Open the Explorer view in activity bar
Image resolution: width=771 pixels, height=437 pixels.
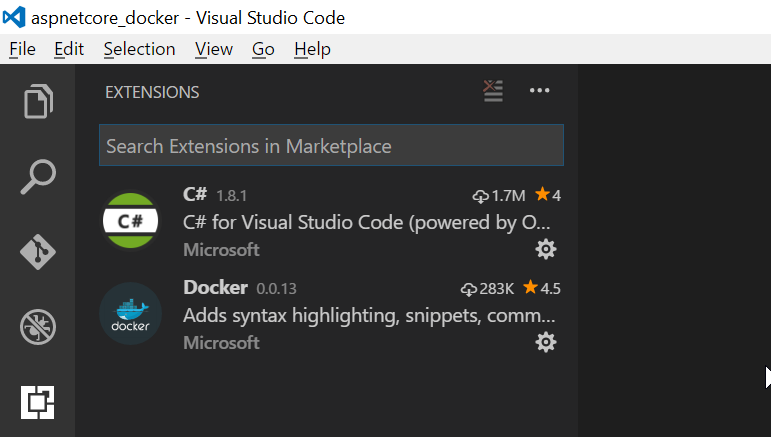[x=38, y=101]
